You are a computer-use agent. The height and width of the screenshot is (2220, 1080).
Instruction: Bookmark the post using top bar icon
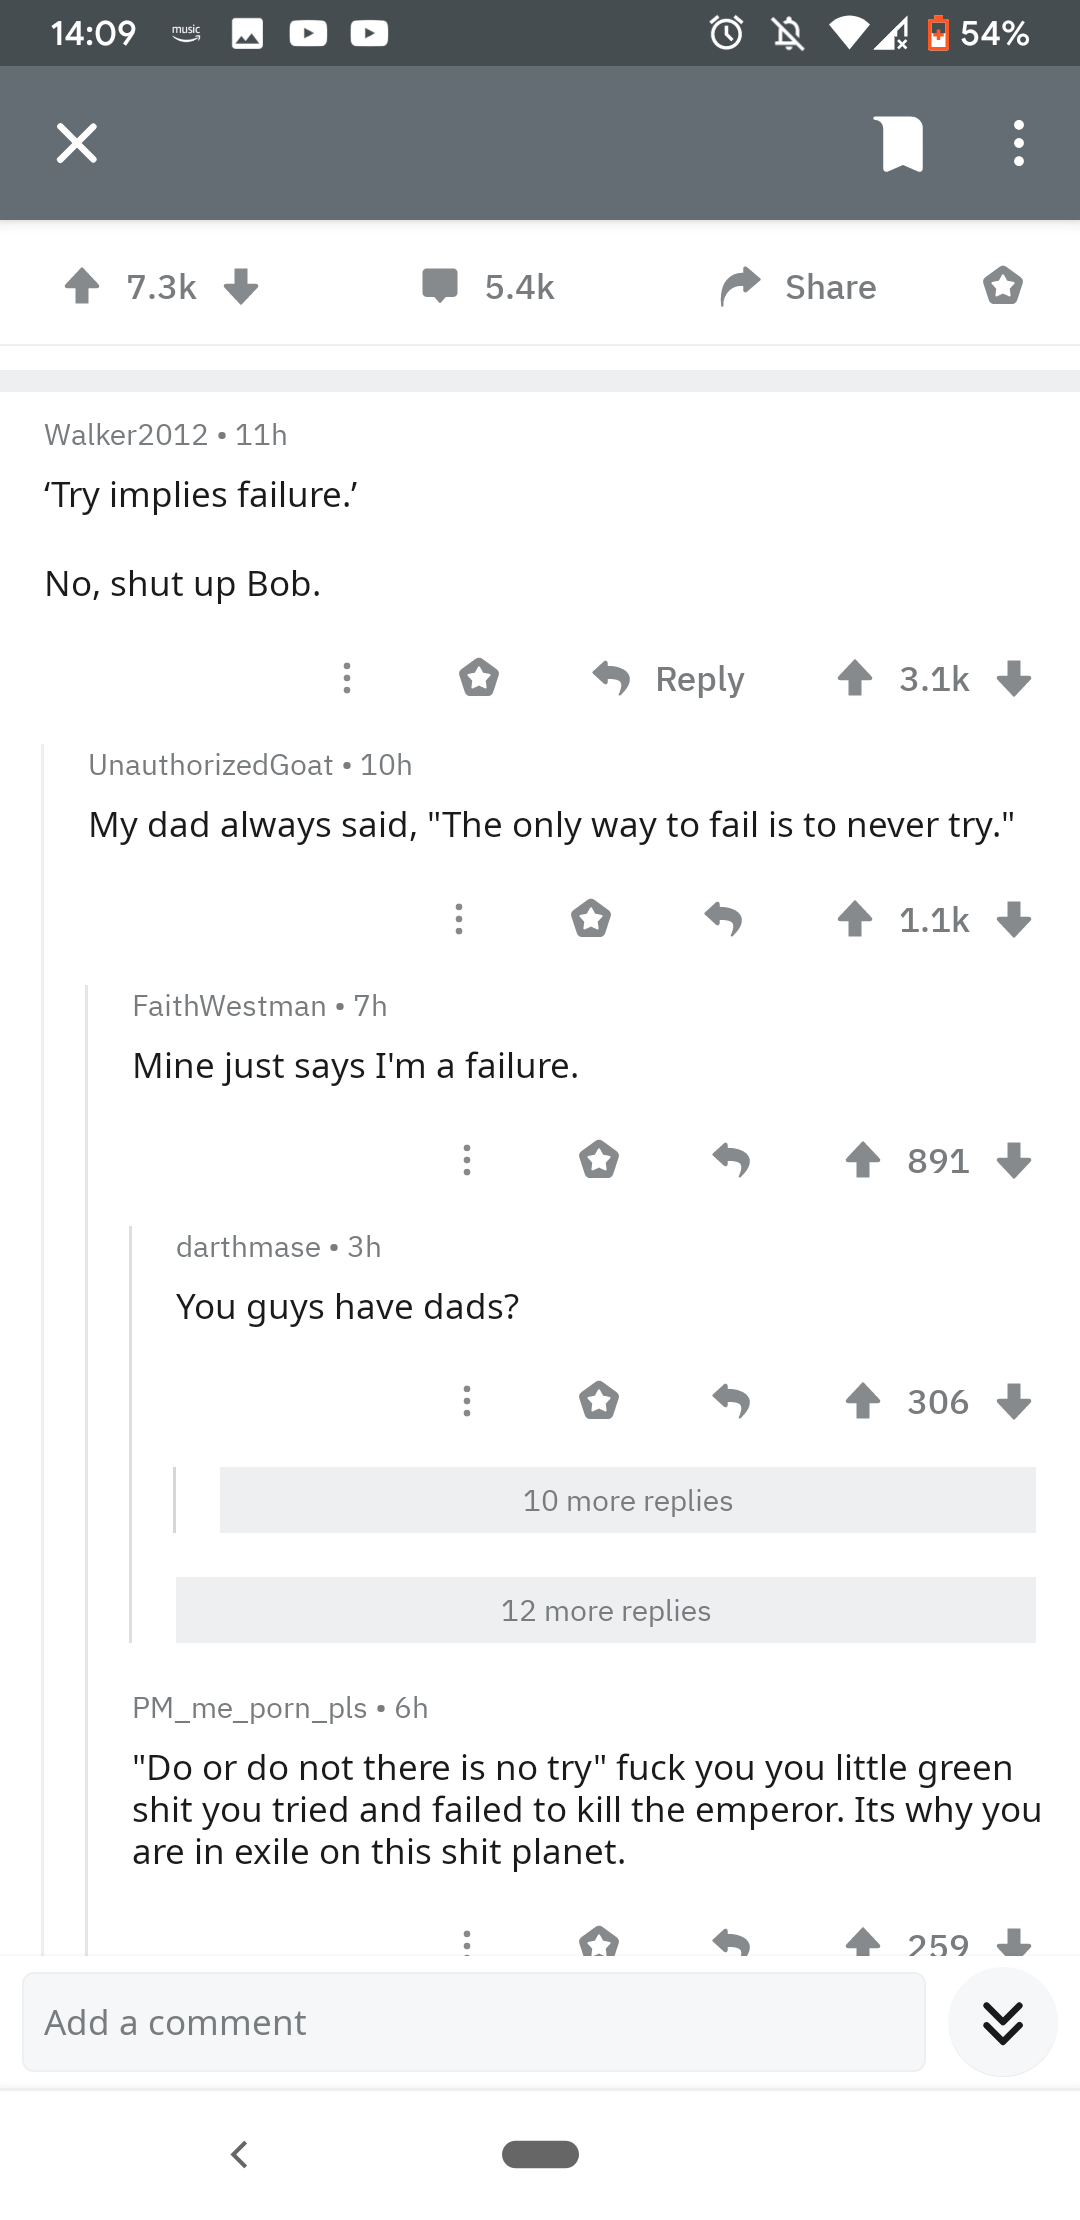pyautogui.click(x=899, y=142)
